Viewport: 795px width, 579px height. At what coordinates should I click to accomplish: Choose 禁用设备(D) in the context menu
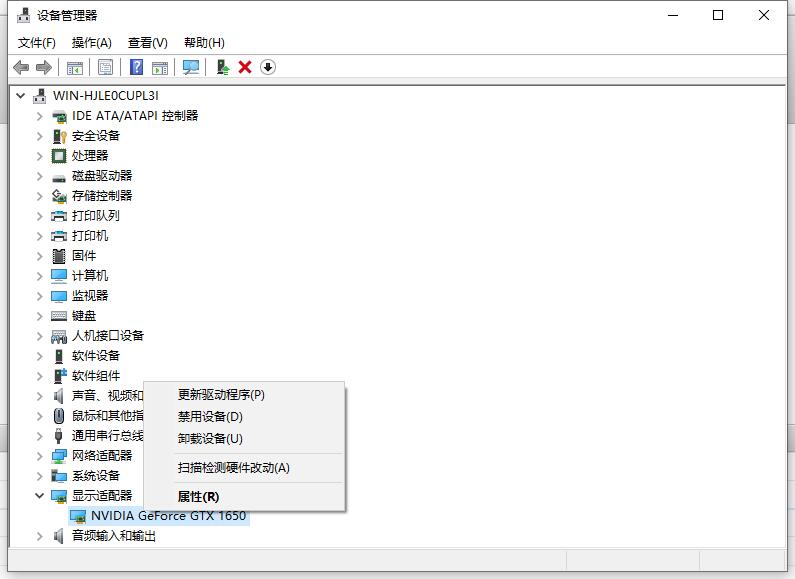[210, 417]
